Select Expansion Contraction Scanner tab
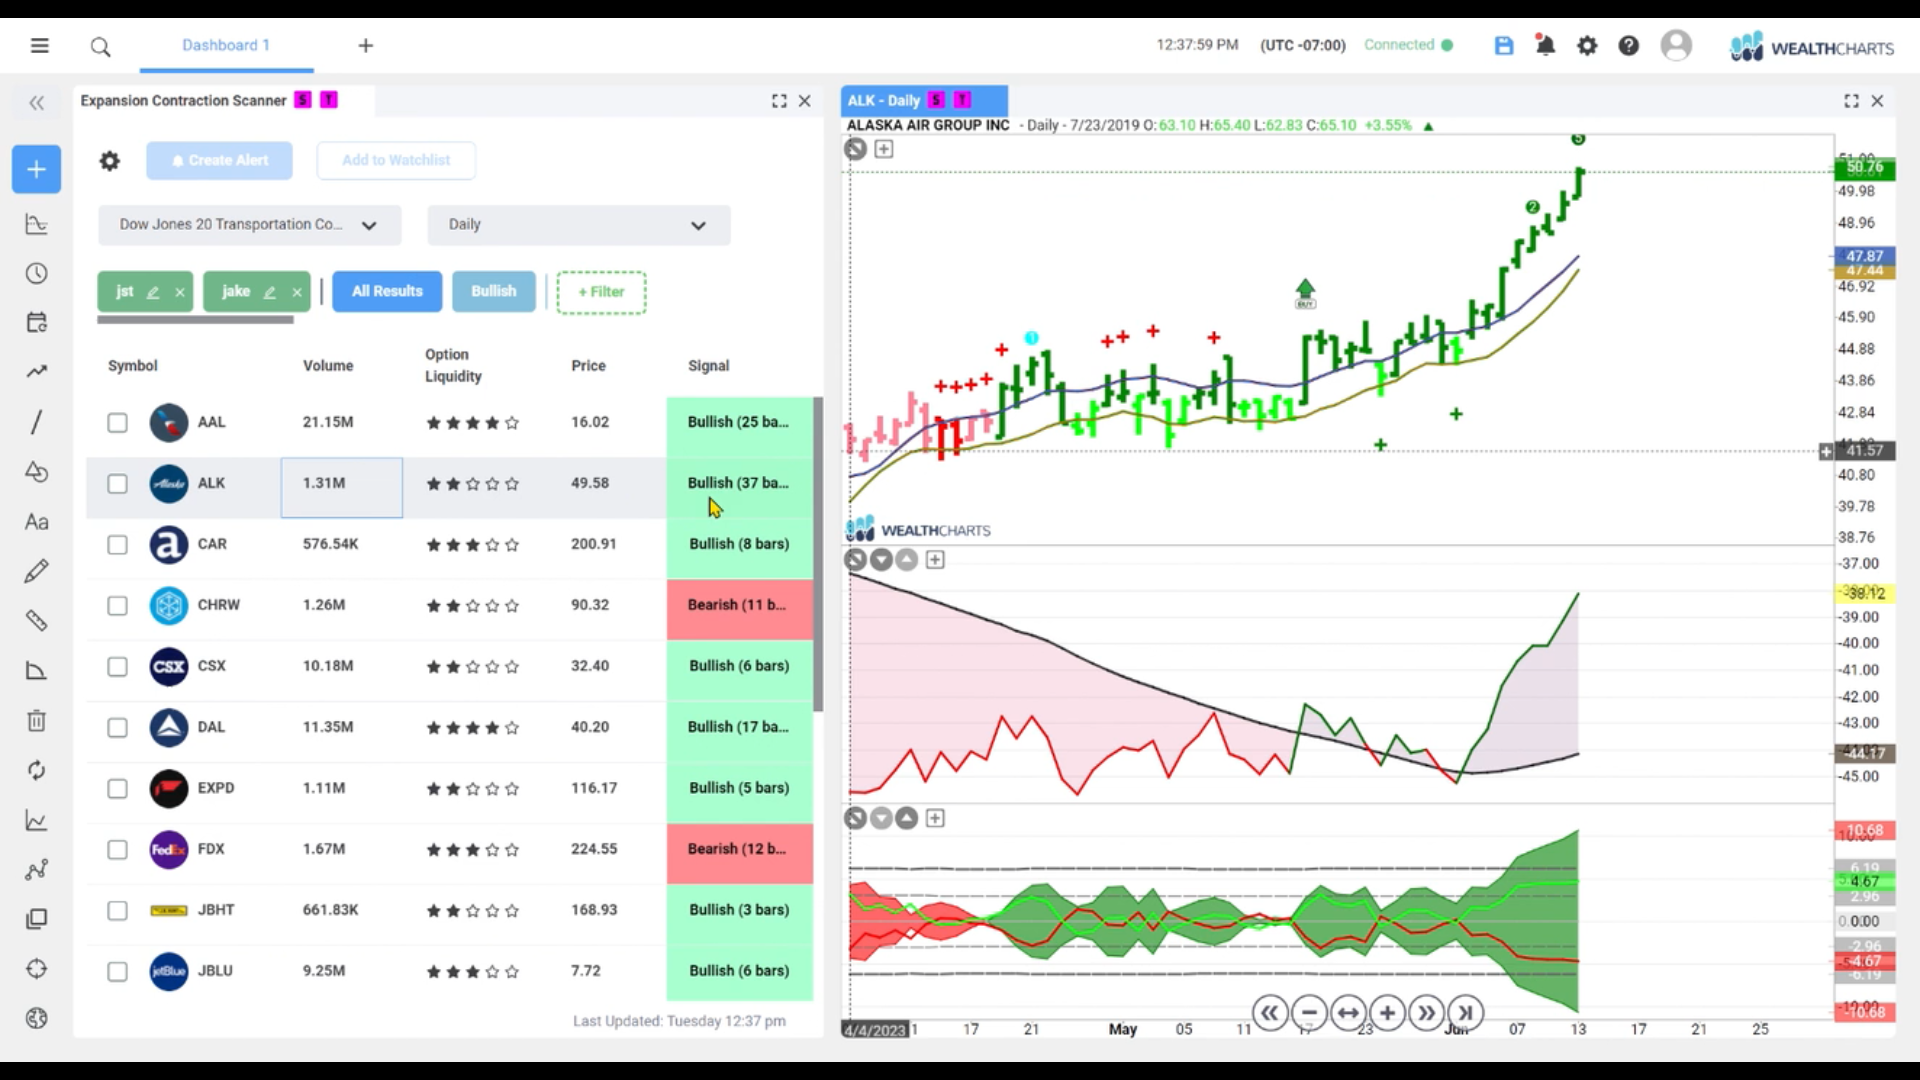 (x=224, y=101)
